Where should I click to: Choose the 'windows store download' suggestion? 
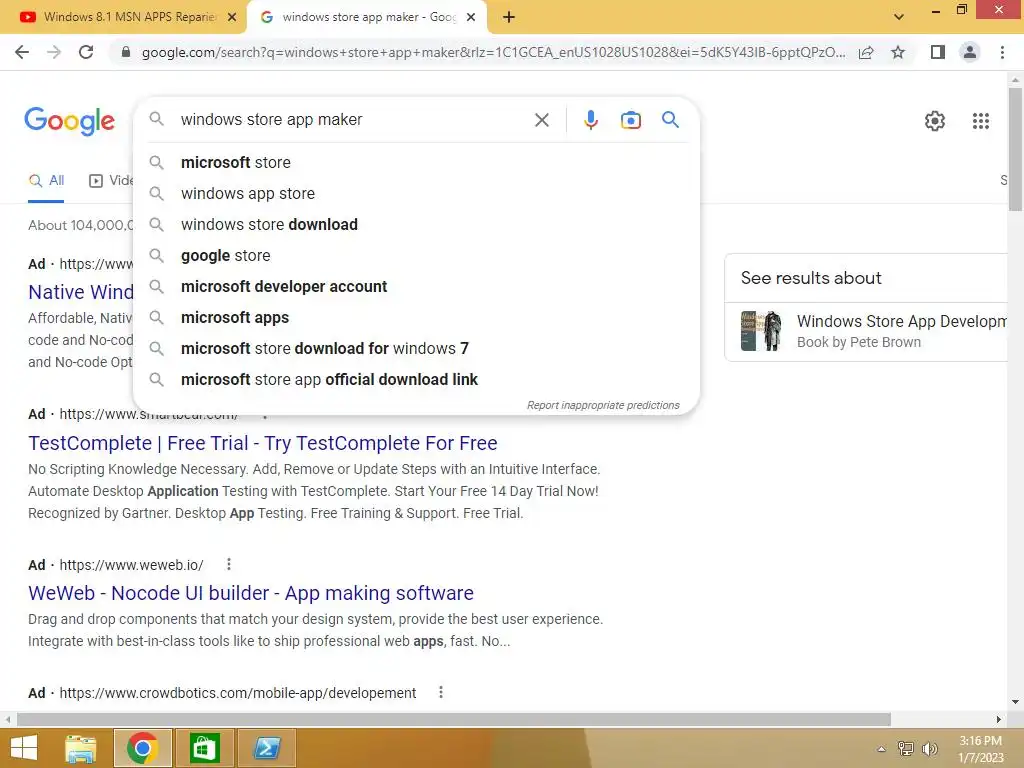click(416, 225)
